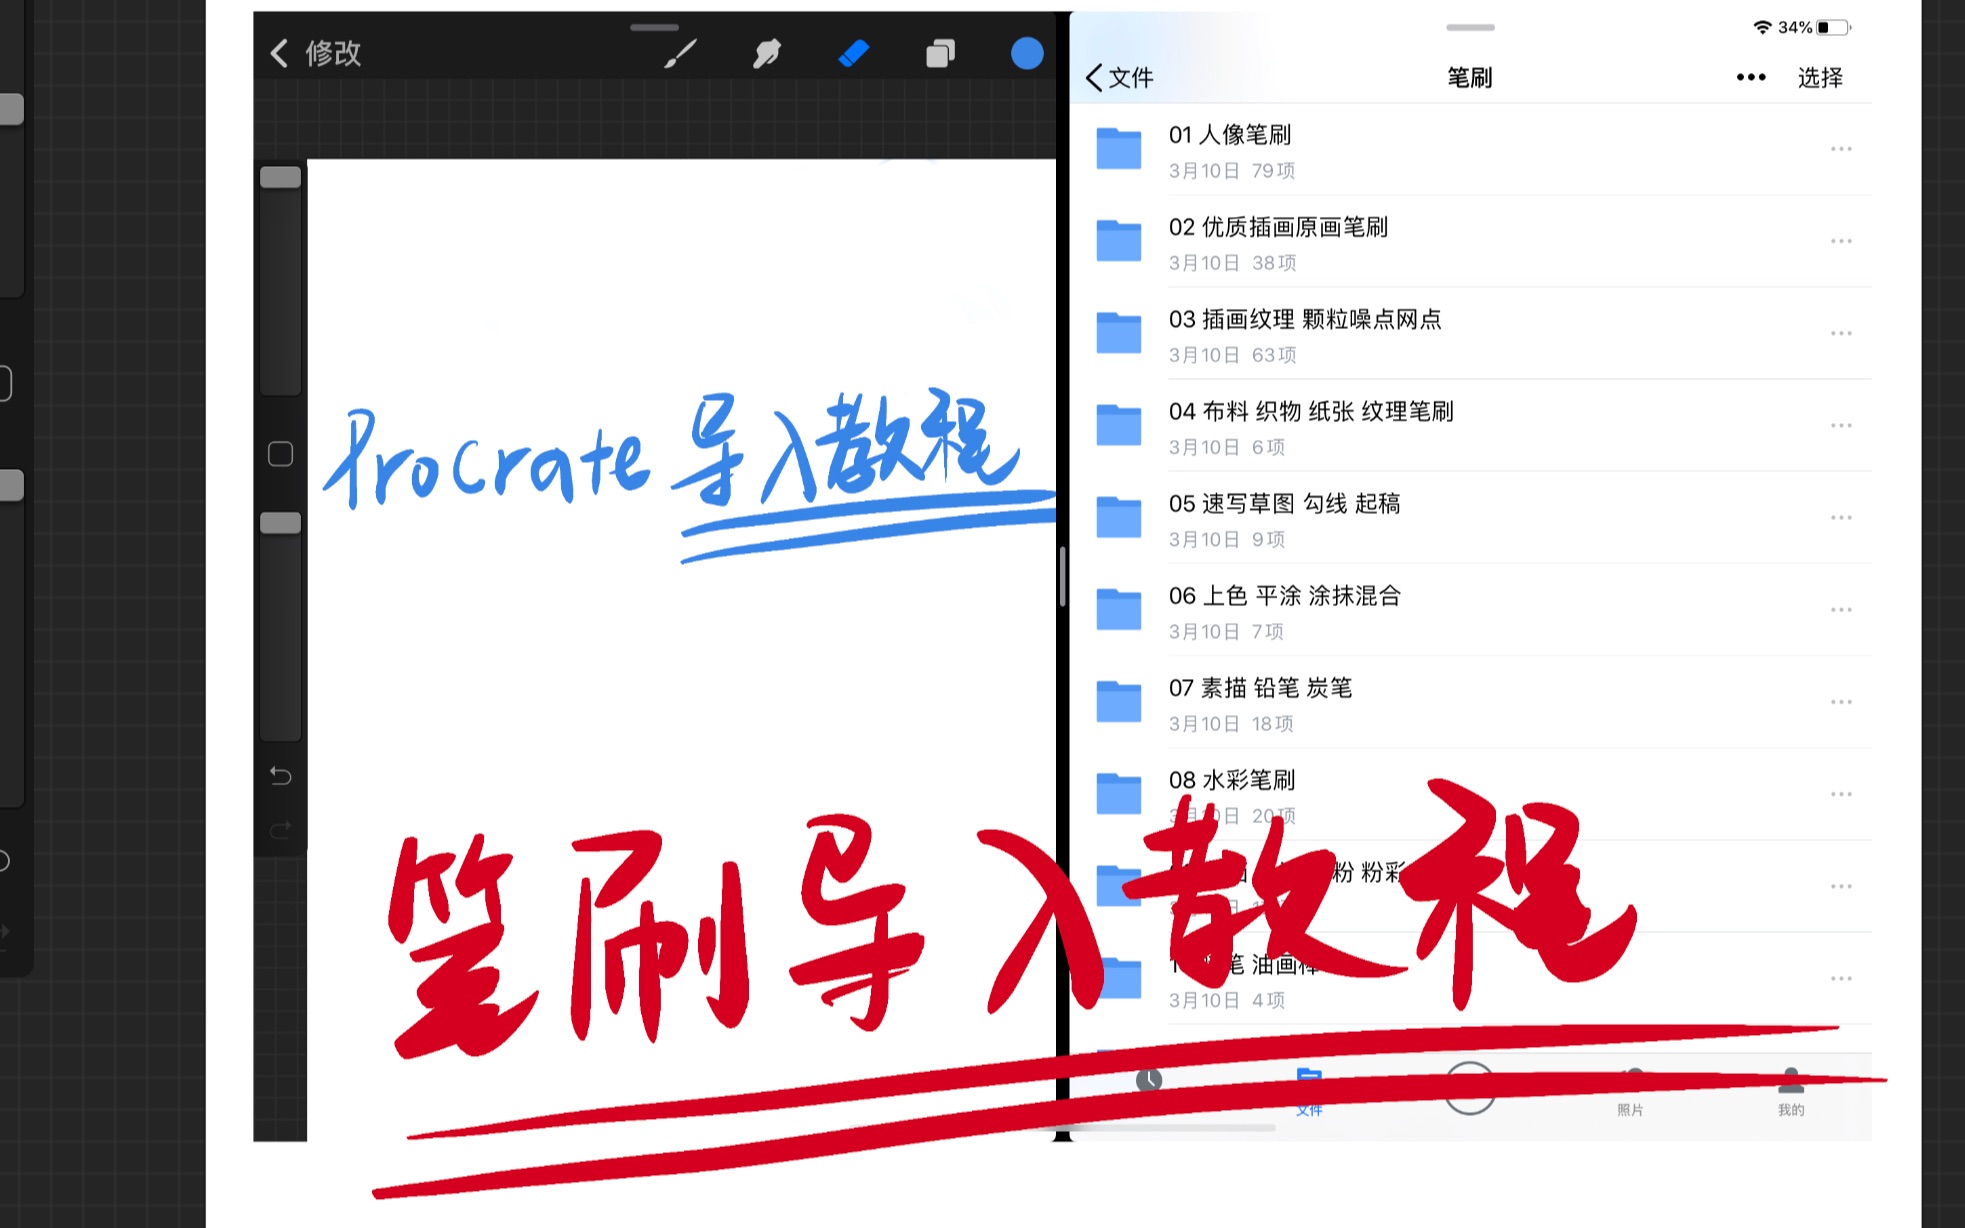The image size is (1965, 1228).
Task: Check the Wi-Fi status icon
Action: (1762, 27)
